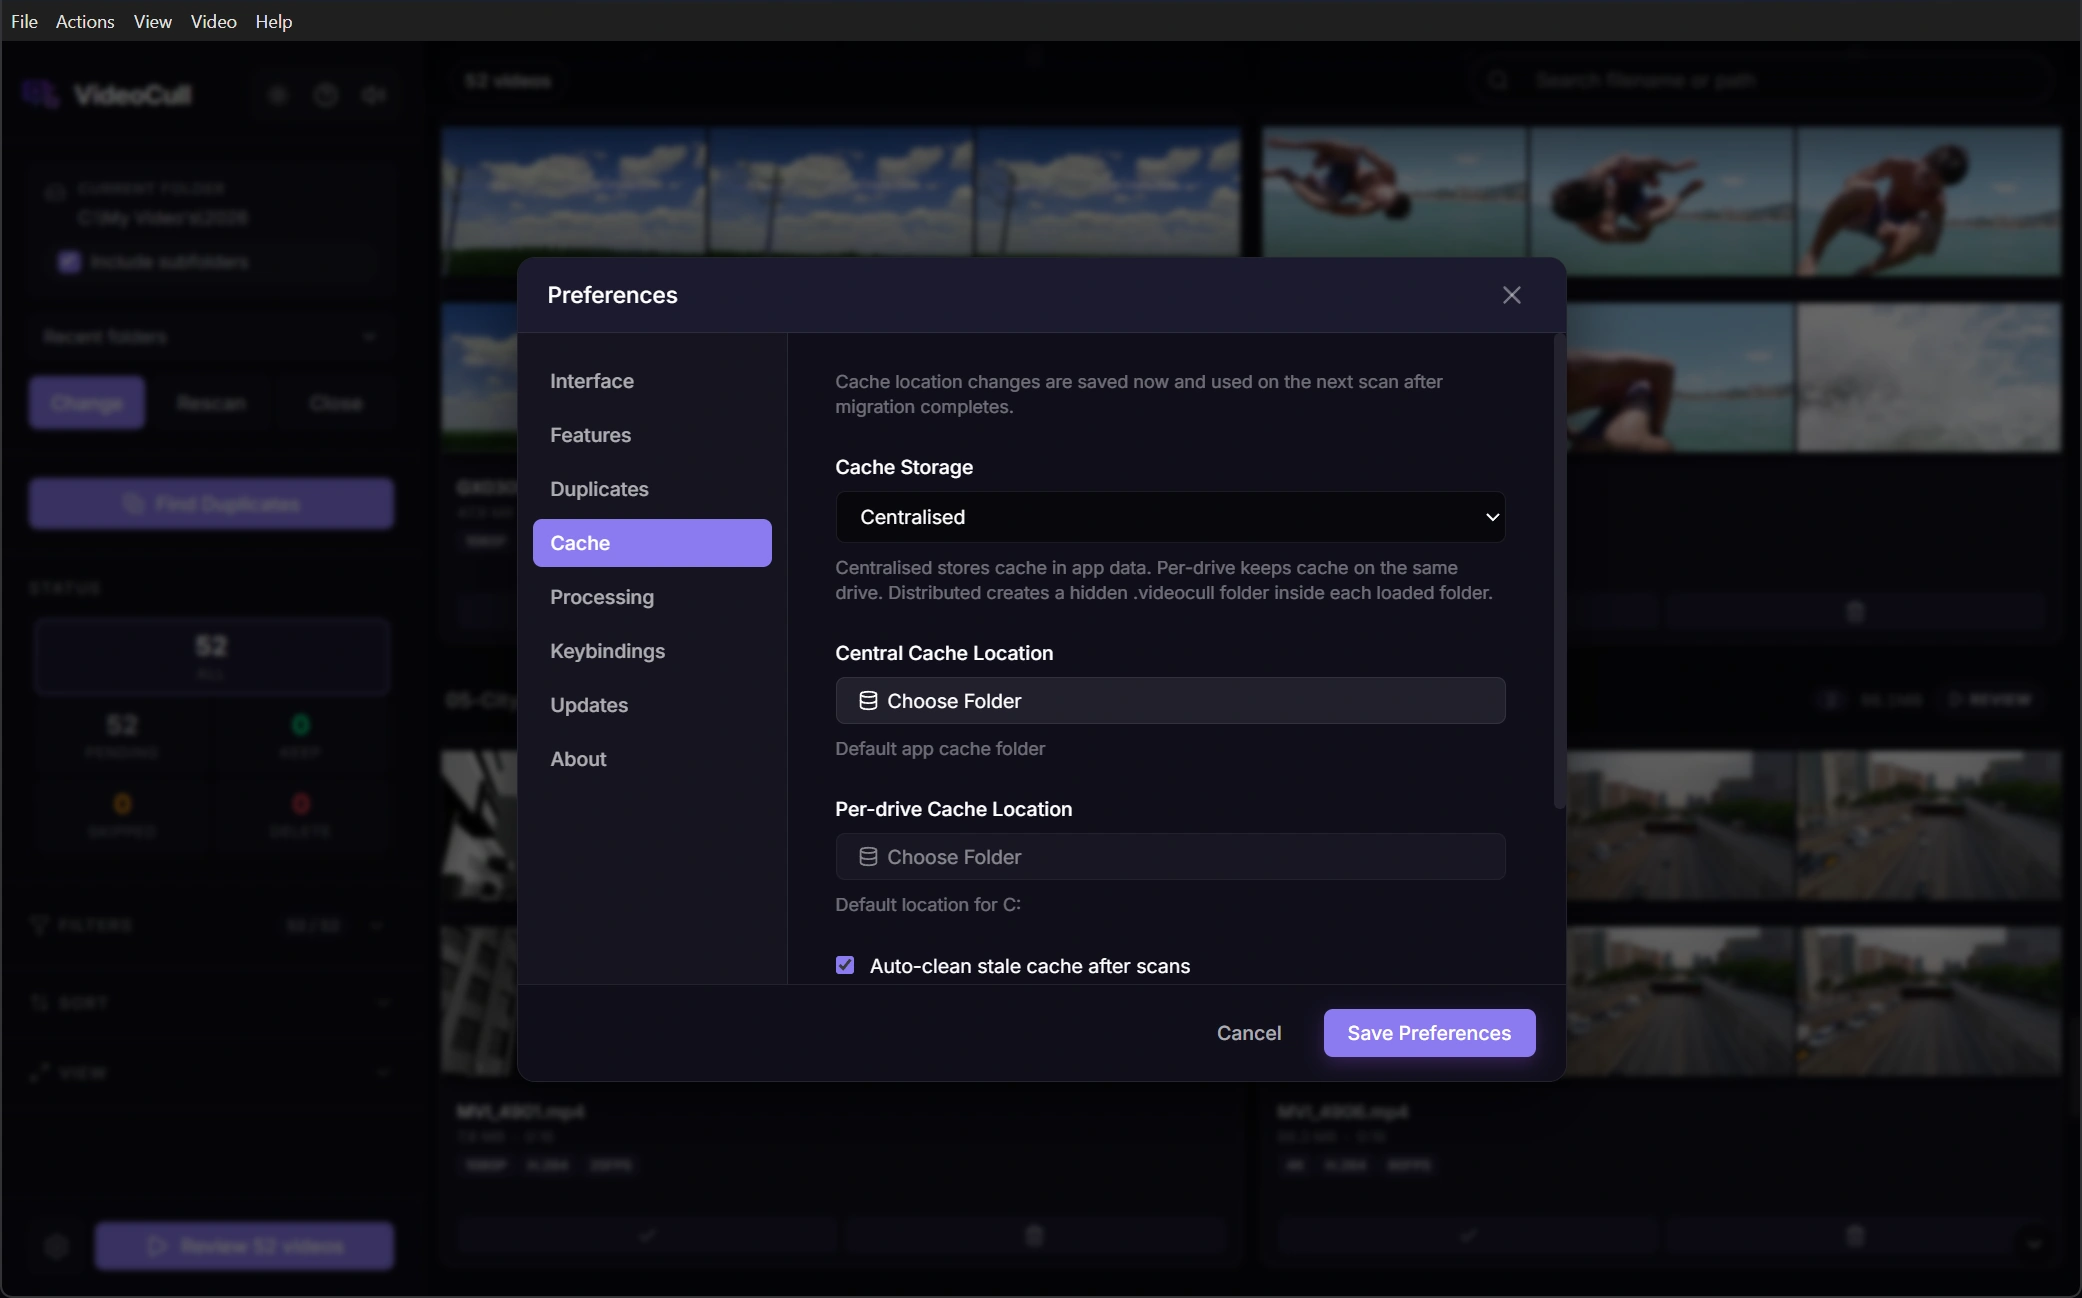Open the Interface preferences section
2082x1298 pixels.
coord(652,381)
